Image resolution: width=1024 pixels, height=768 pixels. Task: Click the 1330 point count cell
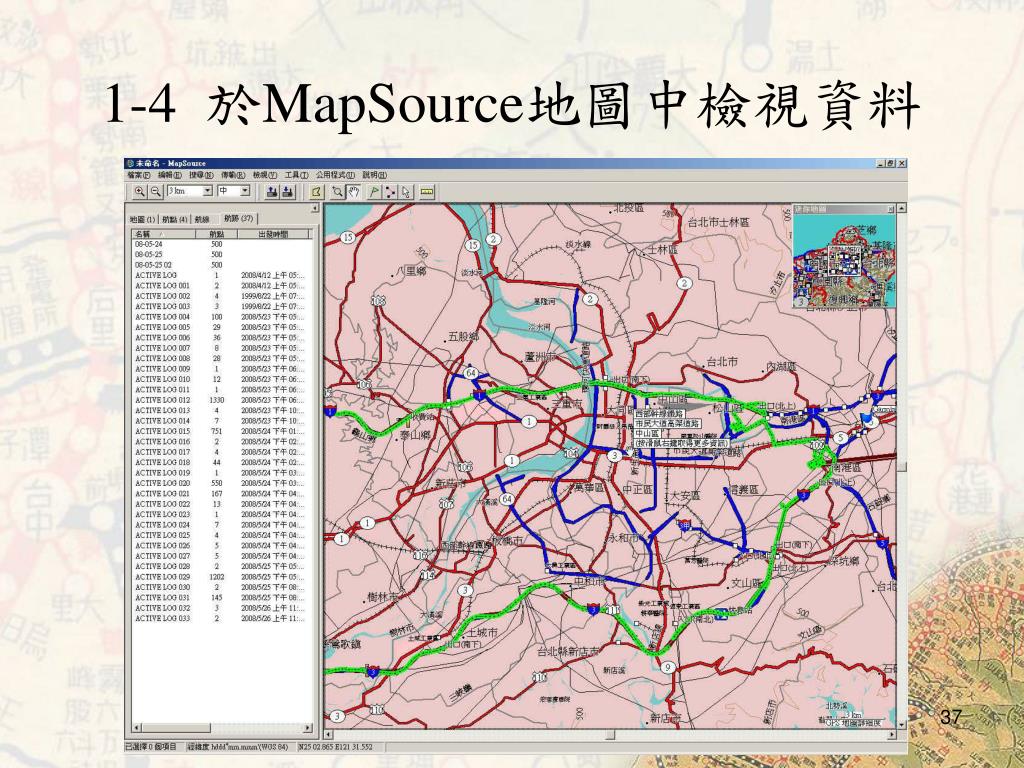pyautogui.click(x=216, y=400)
